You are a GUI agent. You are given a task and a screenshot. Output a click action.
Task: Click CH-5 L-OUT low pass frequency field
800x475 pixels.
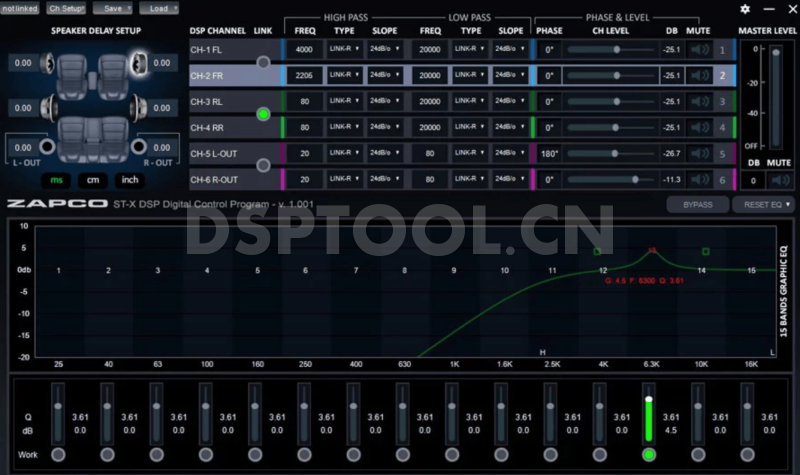click(x=430, y=154)
